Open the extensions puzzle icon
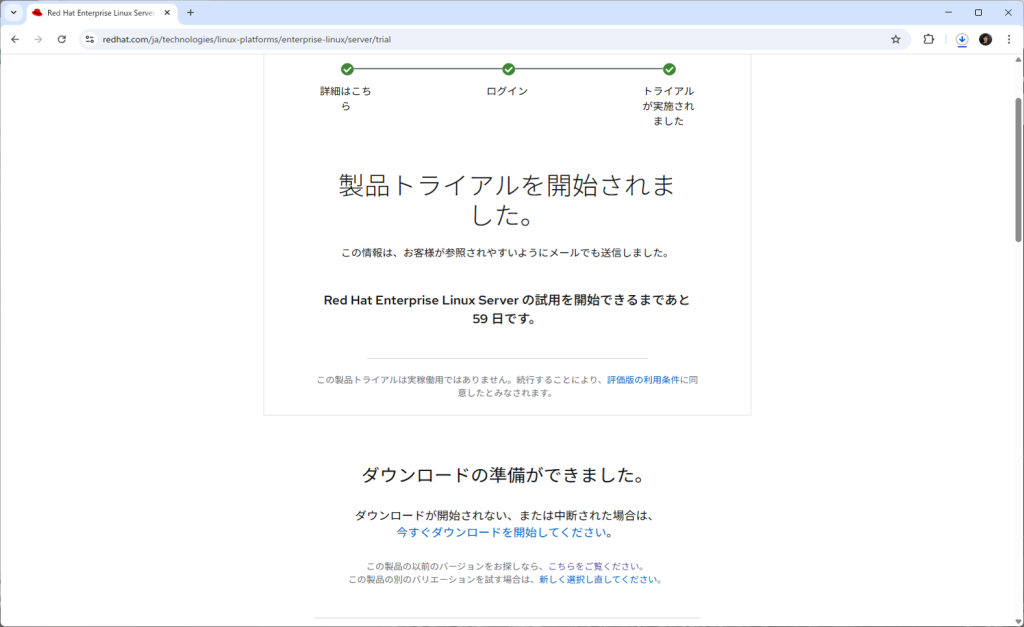This screenshot has height=627, width=1024. [x=928, y=39]
